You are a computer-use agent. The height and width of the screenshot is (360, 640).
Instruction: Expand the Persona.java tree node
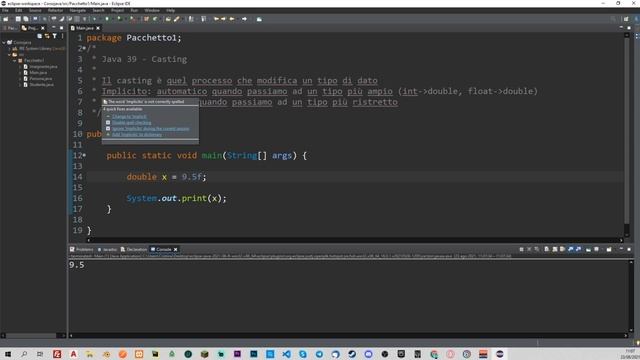point(20,78)
